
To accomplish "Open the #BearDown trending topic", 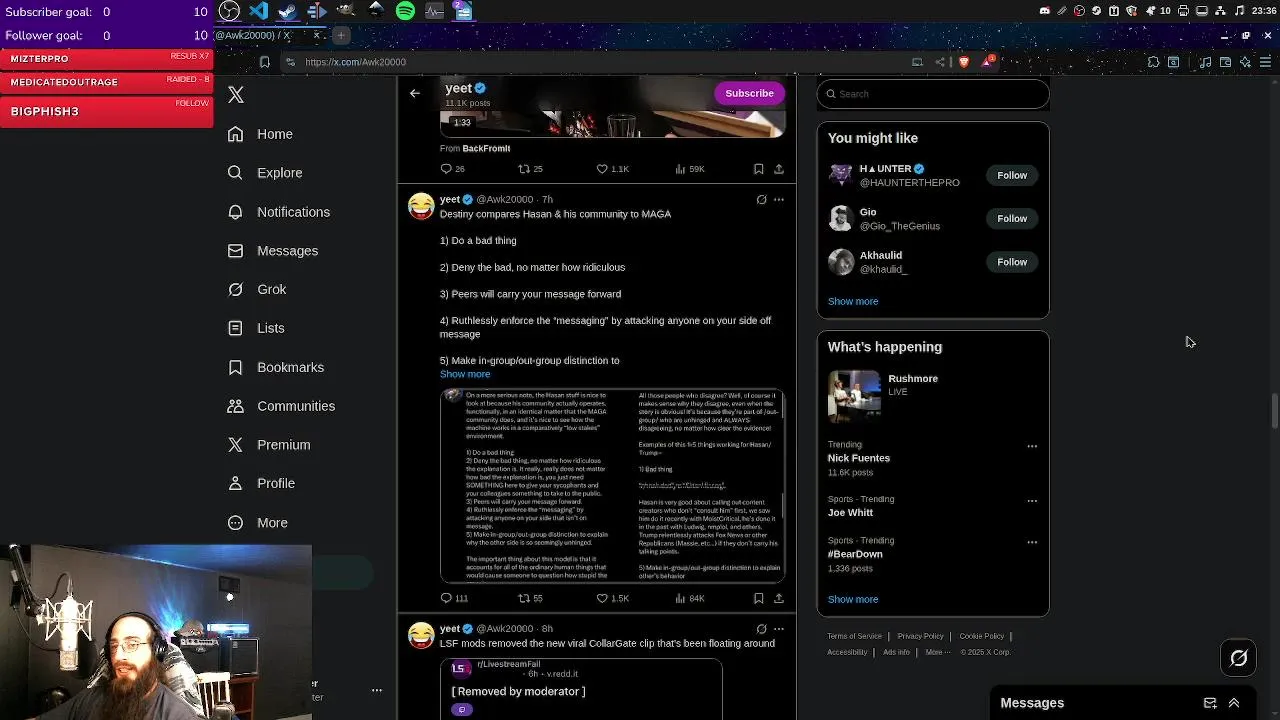I will (x=855, y=554).
